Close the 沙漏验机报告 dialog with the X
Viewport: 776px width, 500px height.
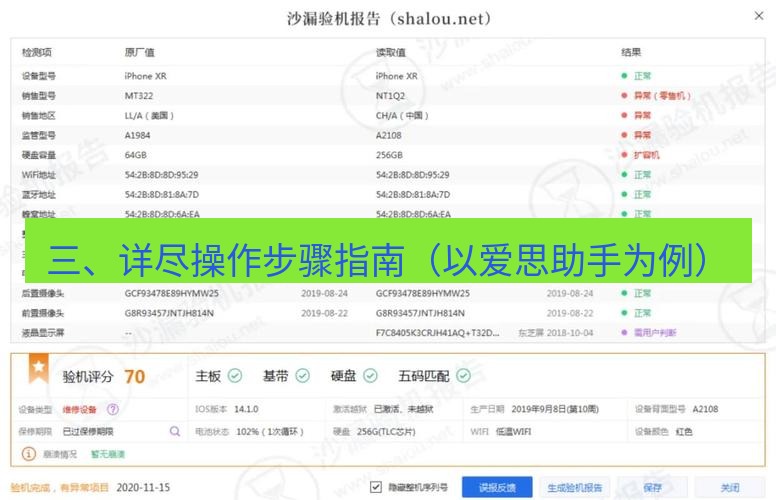coord(759,16)
